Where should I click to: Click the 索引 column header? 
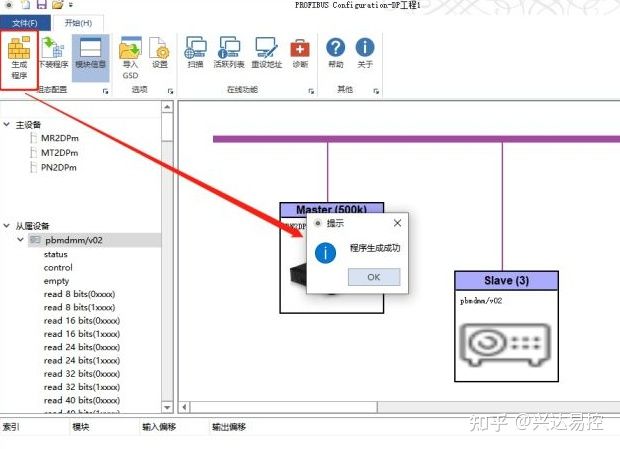[11, 427]
